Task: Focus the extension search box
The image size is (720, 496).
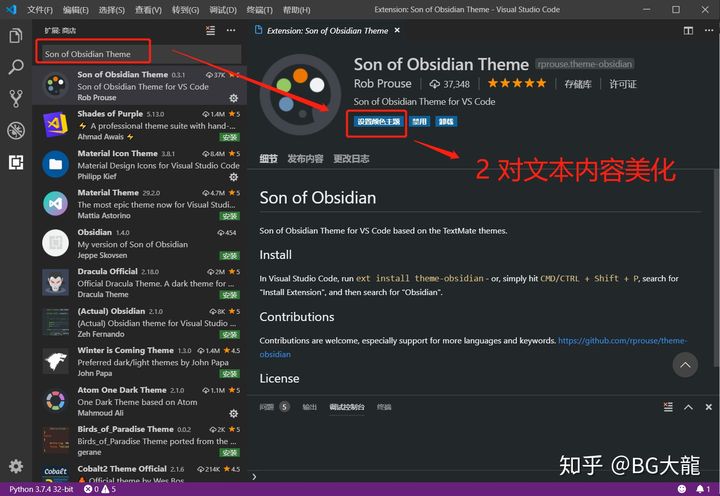Action: (x=139, y=54)
